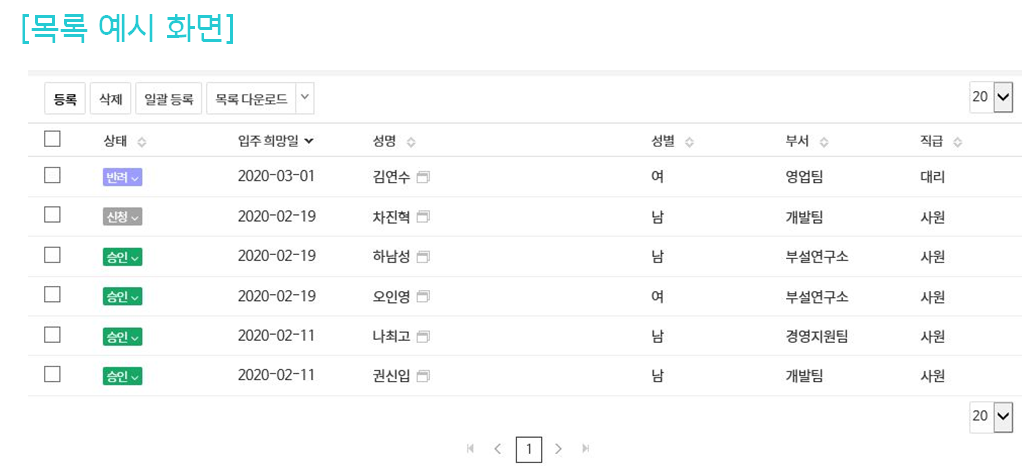The height and width of the screenshot is (471, 1022).
Task: Sort by 입주 희망일 column header
Action: [x=276, y=141]
